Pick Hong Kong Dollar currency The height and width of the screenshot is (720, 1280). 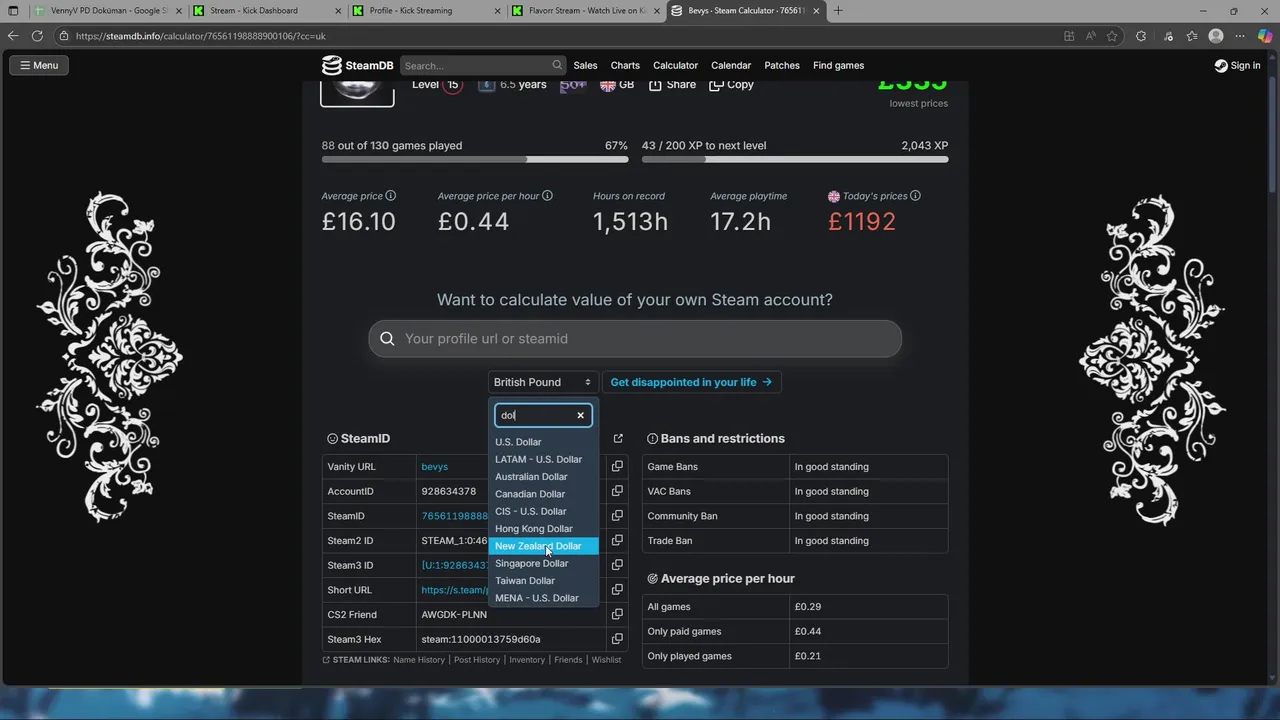[543, 529]
